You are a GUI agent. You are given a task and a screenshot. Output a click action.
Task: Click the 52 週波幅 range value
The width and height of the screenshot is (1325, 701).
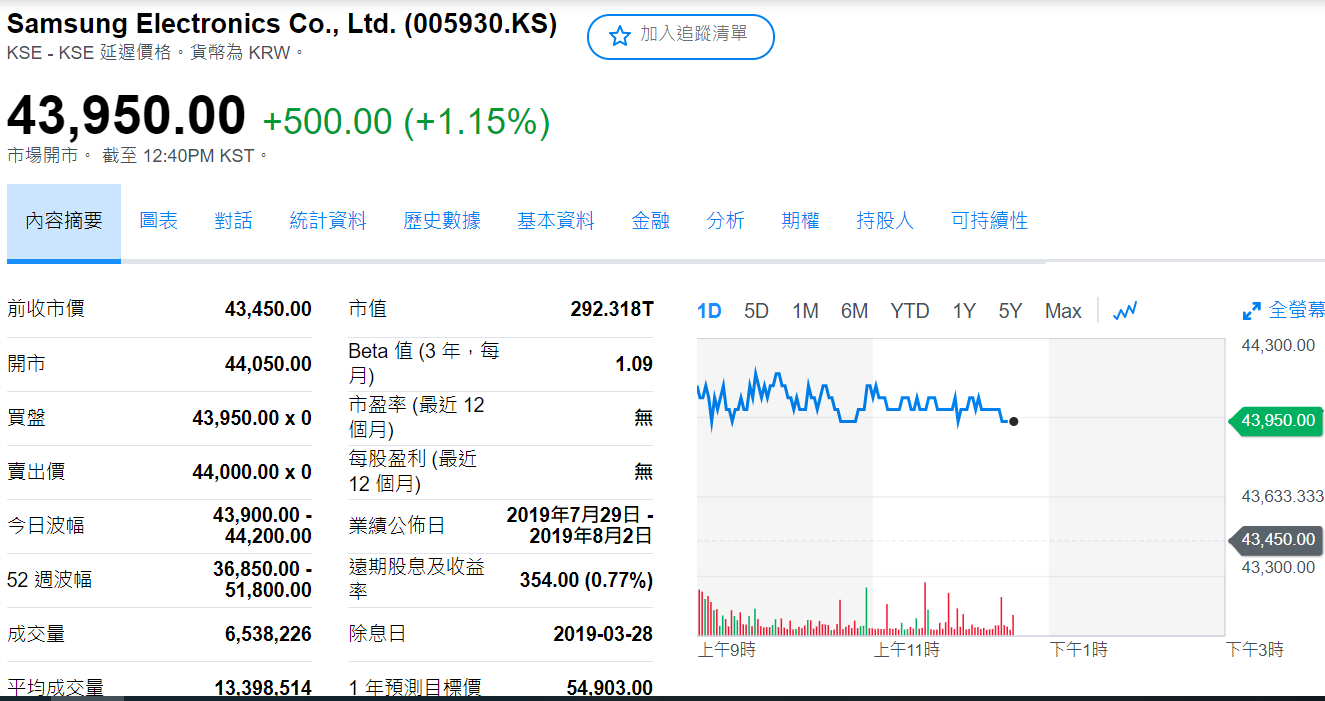(x=262, y=579)
